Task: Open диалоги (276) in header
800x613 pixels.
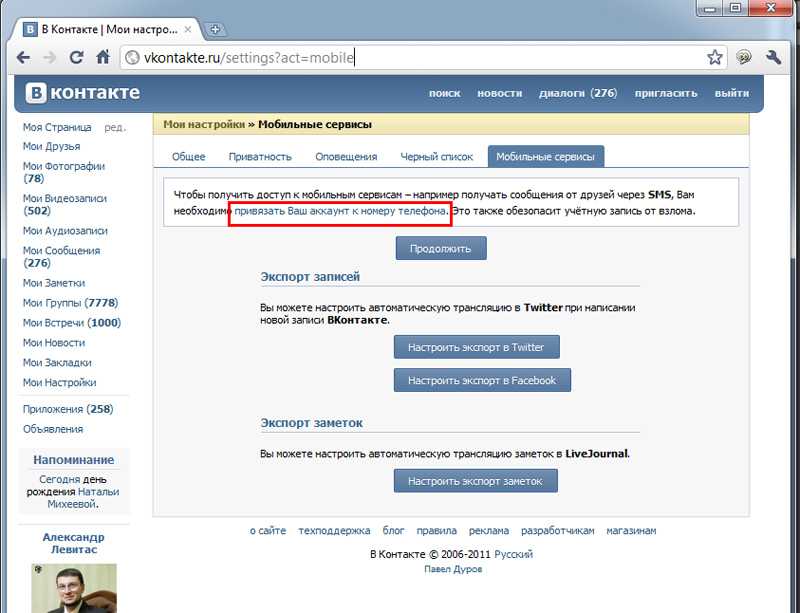Action: (x=578, y=93)
